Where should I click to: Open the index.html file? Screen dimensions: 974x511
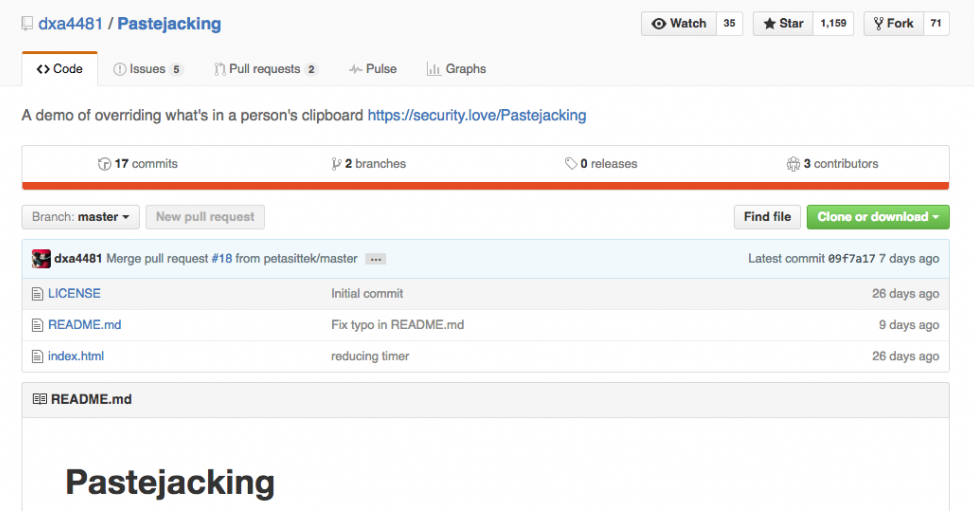point(76,356)
